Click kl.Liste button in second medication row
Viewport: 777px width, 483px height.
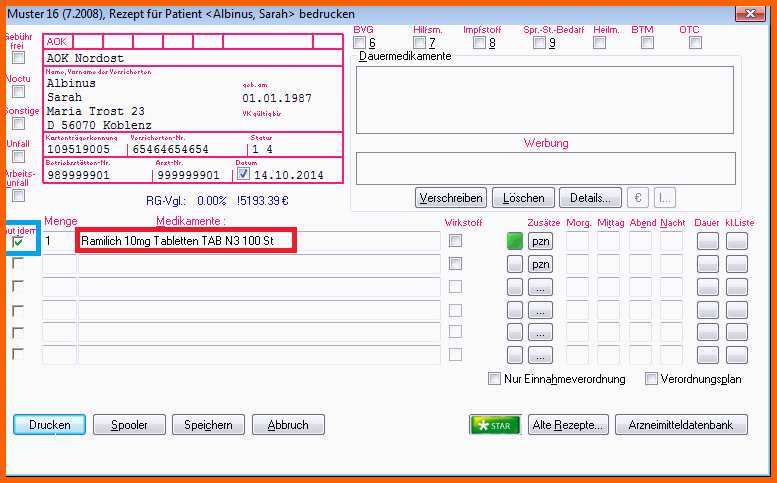(737, 264)
